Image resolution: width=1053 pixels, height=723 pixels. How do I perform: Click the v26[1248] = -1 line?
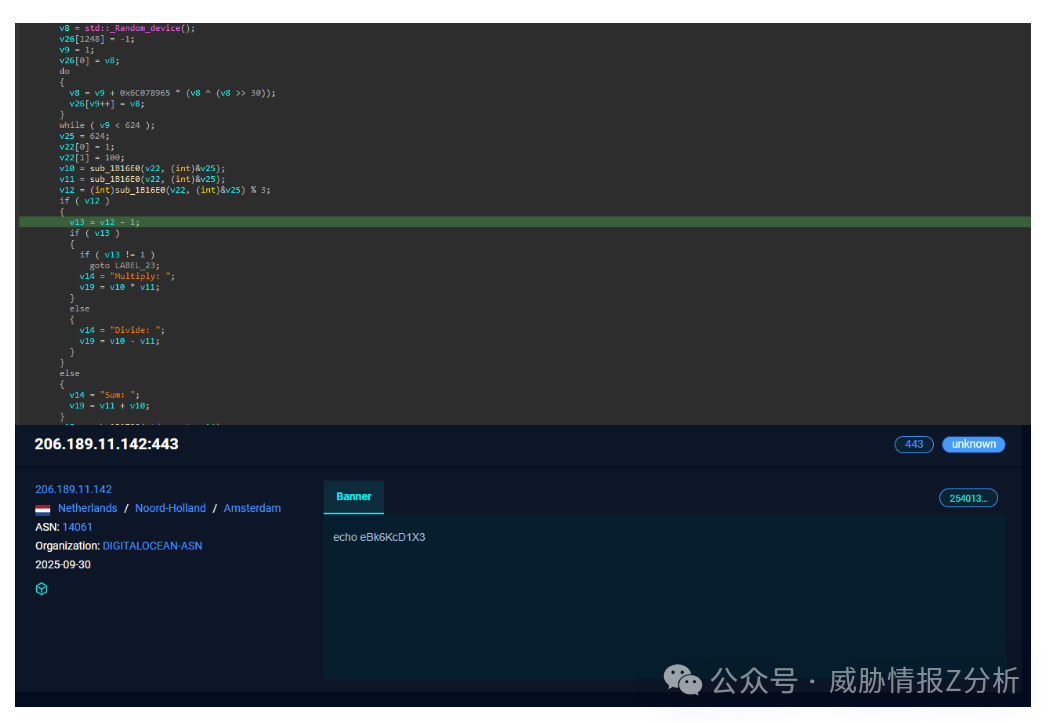(x=97, y=39)
